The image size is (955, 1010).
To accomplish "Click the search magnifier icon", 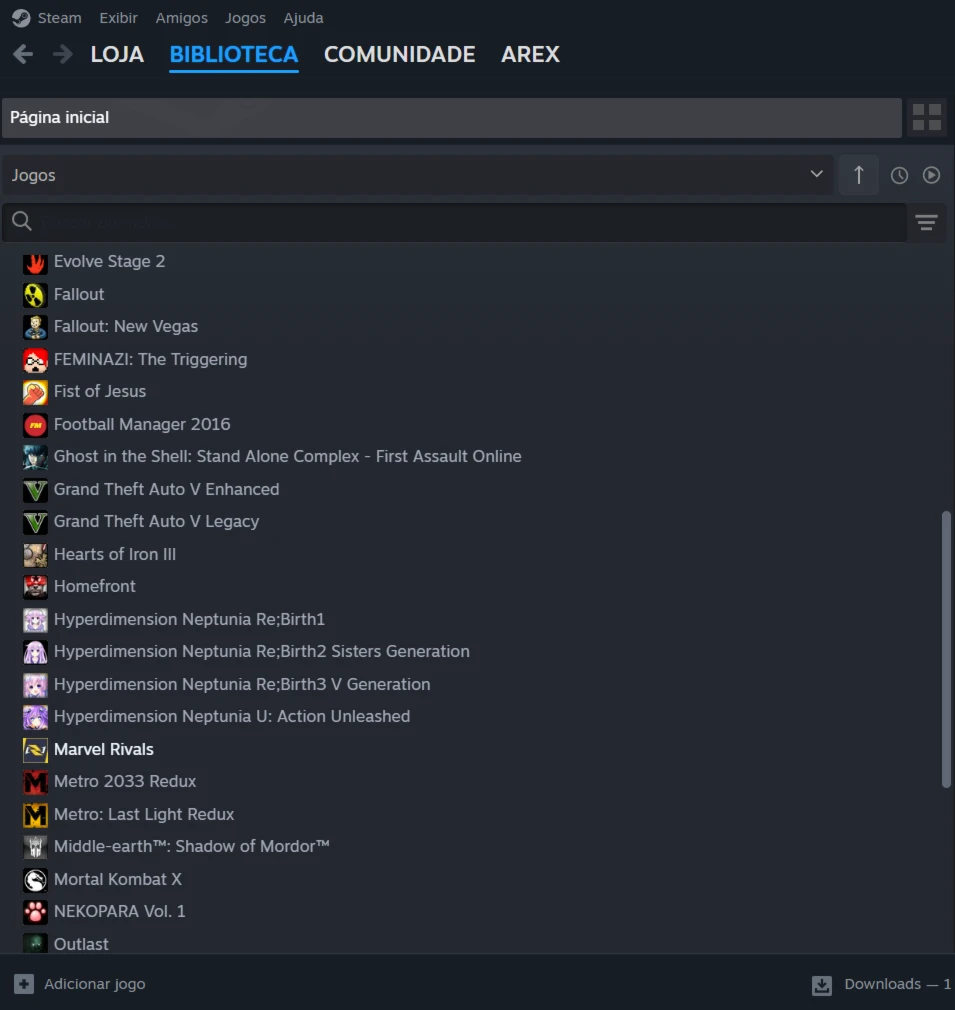I will pos(21,221).
